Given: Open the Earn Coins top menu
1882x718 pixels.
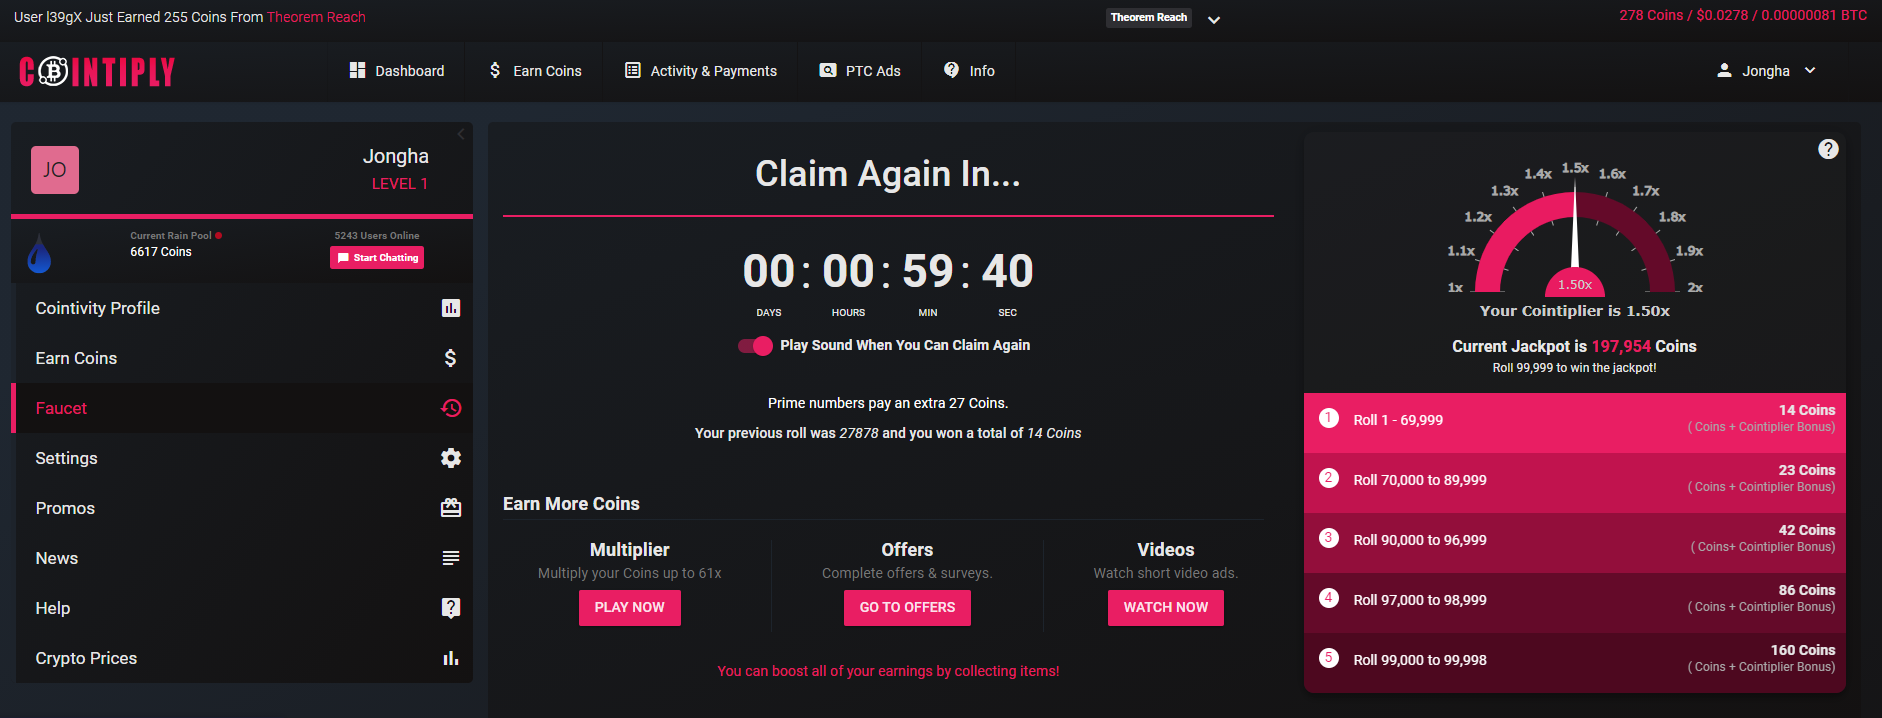Looking at the screenshot, I should pyautogui.click(x=535, y=71).
